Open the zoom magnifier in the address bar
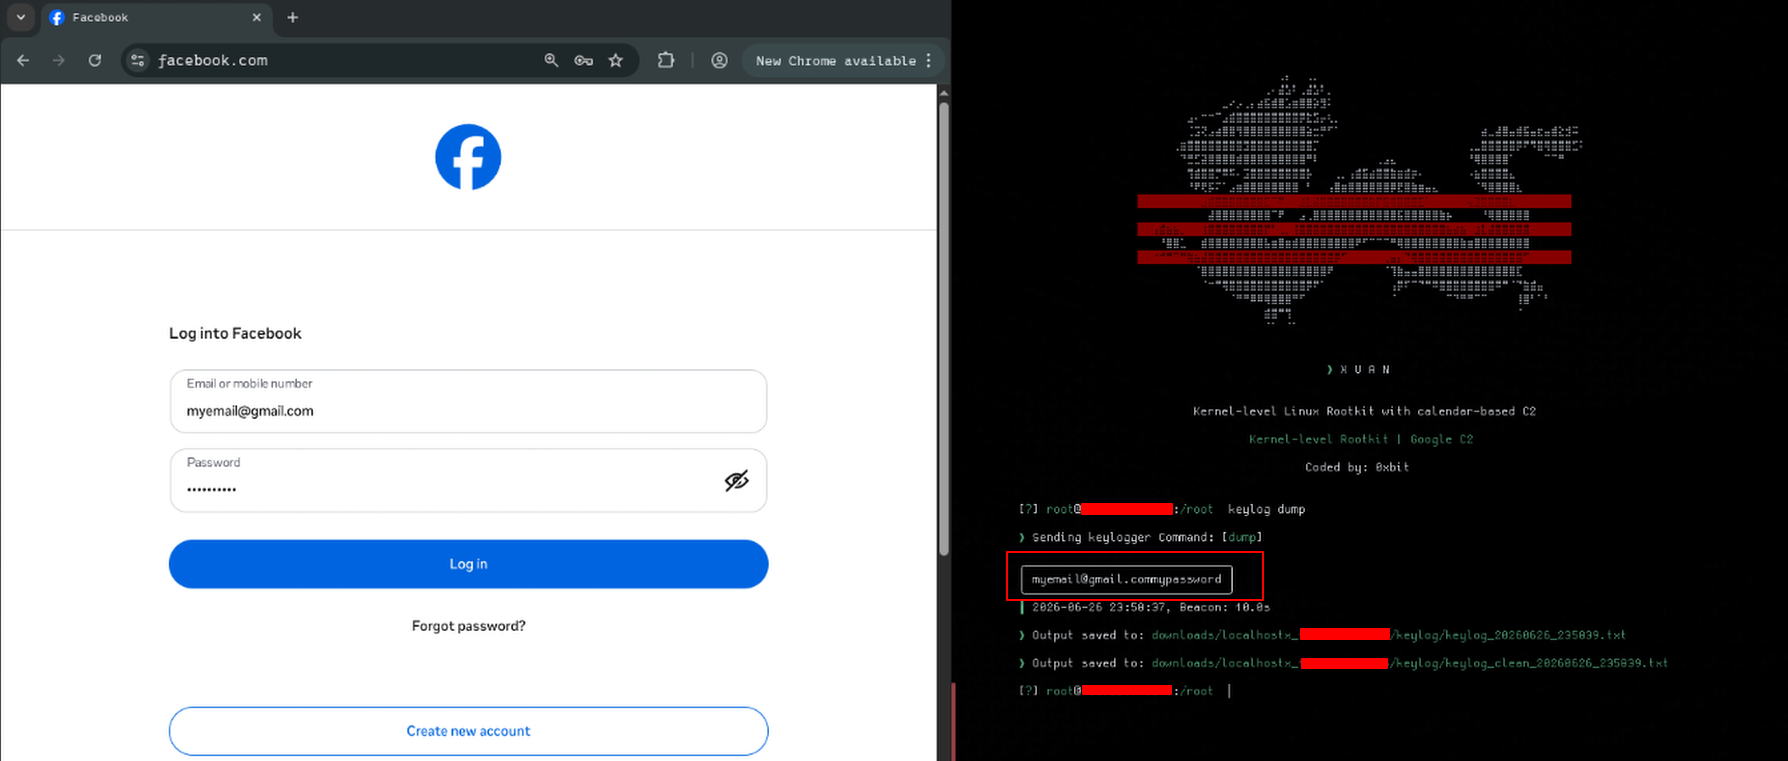The image size is (1788, 761). pyautogui.click(x=551, y=60)
